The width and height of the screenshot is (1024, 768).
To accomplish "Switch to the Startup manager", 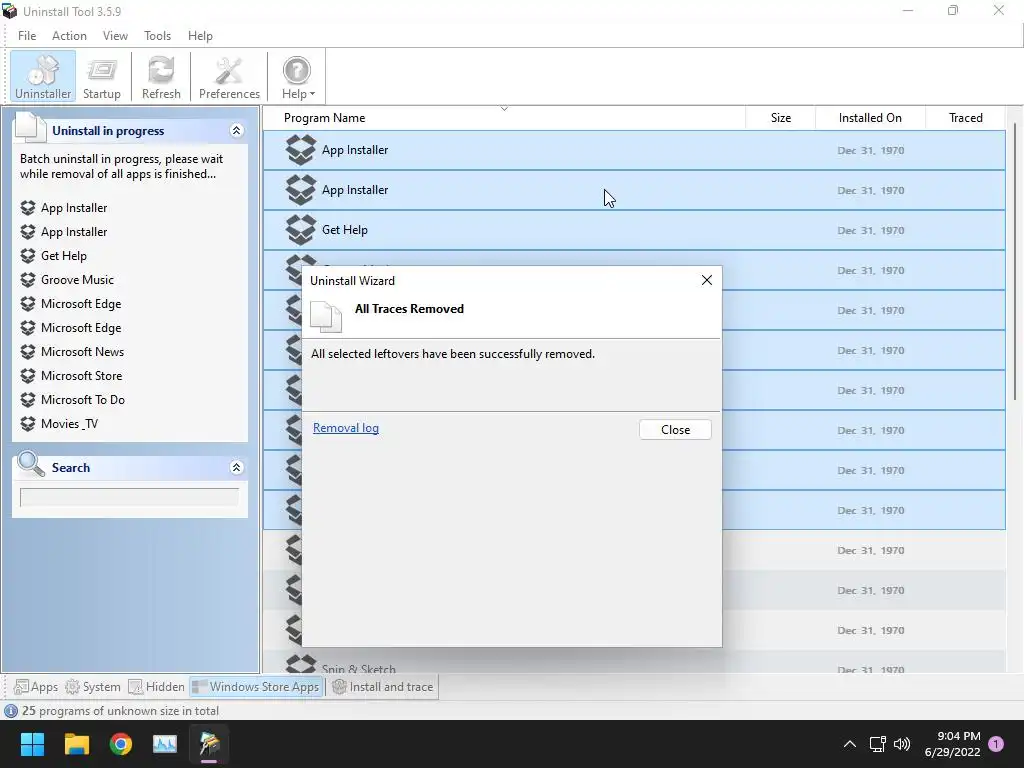I will (102, 76).
